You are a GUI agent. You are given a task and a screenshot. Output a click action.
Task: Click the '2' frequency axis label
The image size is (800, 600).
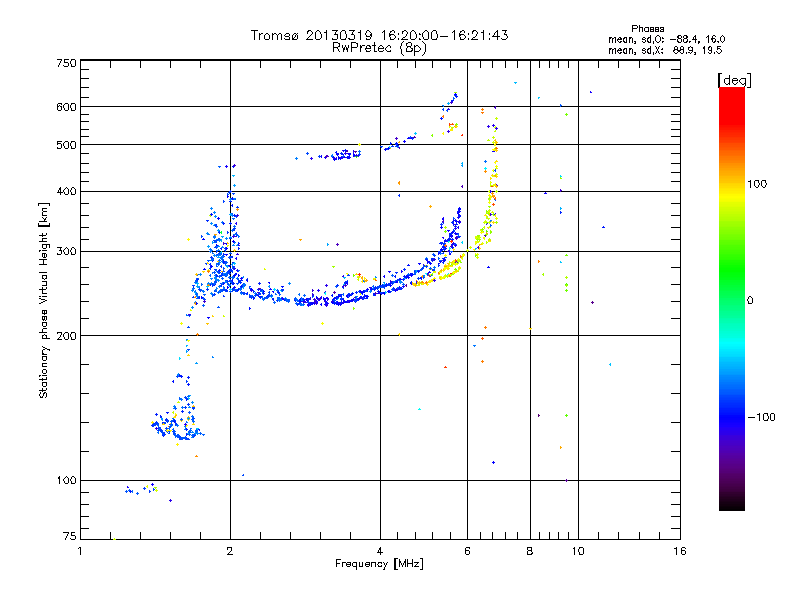point(230,551)
